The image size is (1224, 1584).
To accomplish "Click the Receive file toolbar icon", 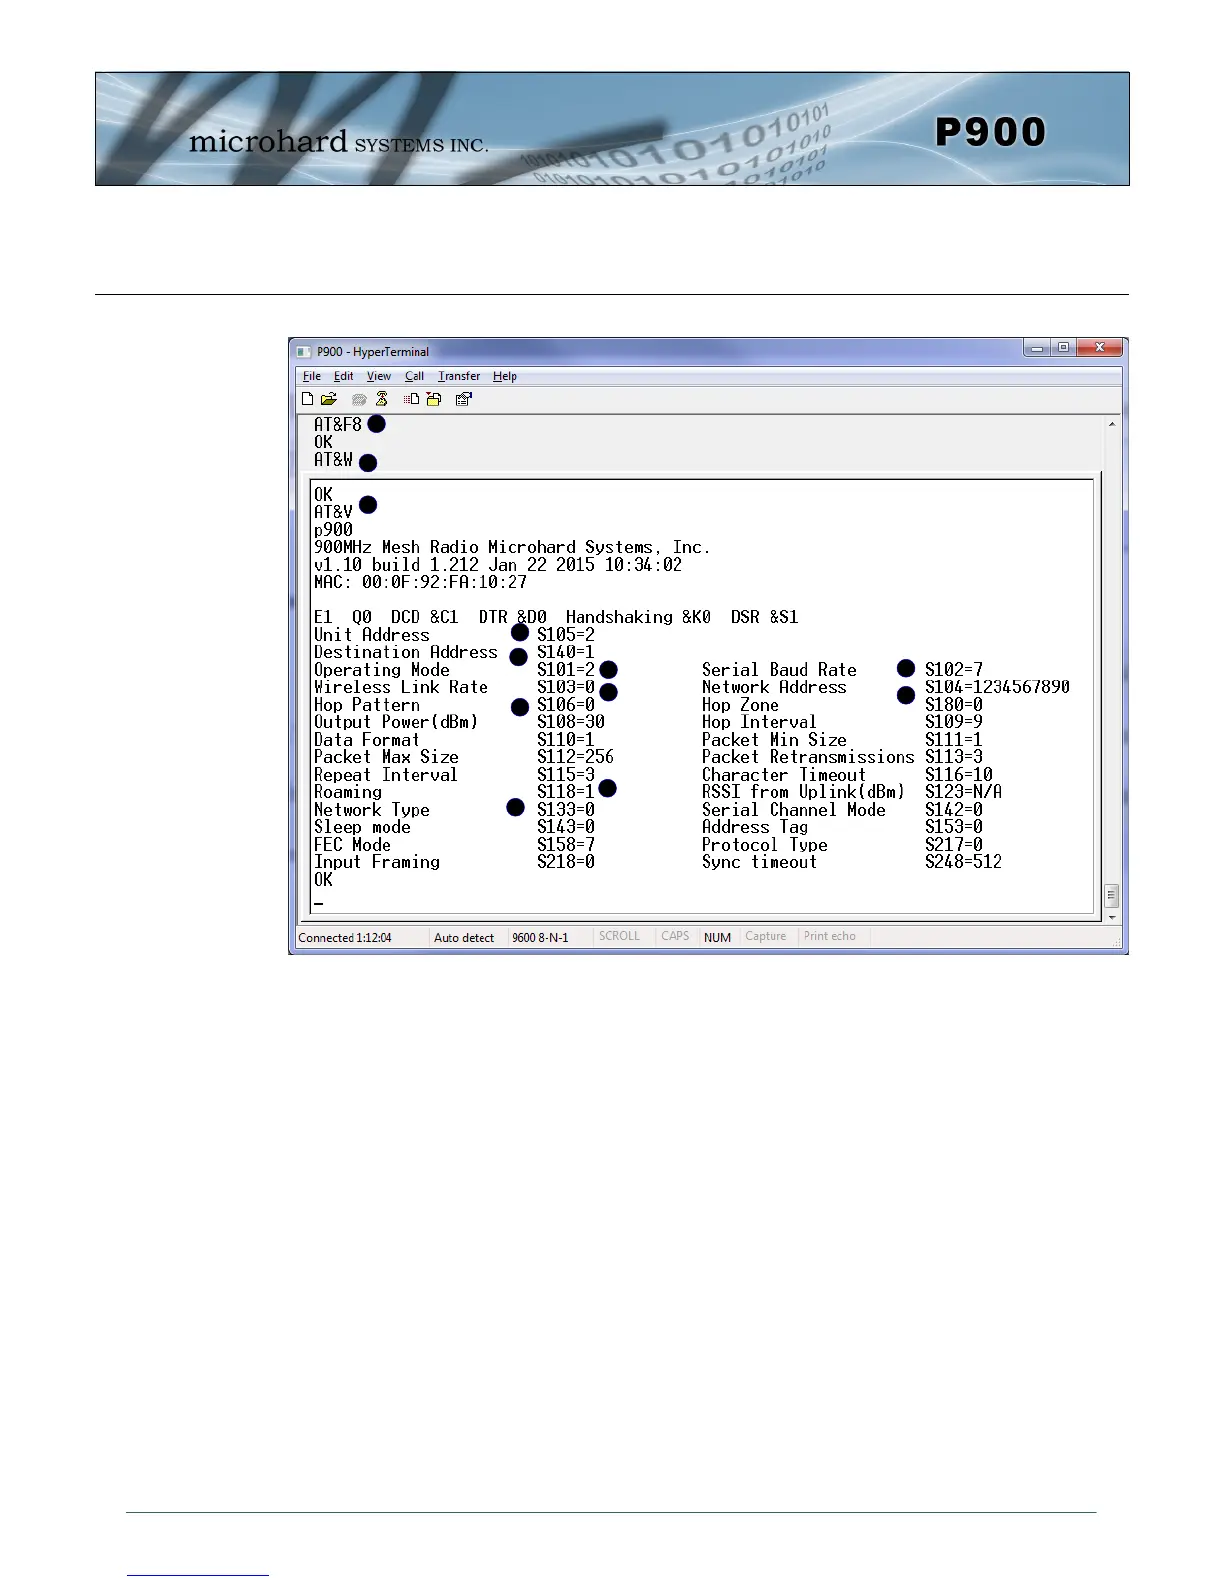I will pyautogui.click(x=434, y=399).
